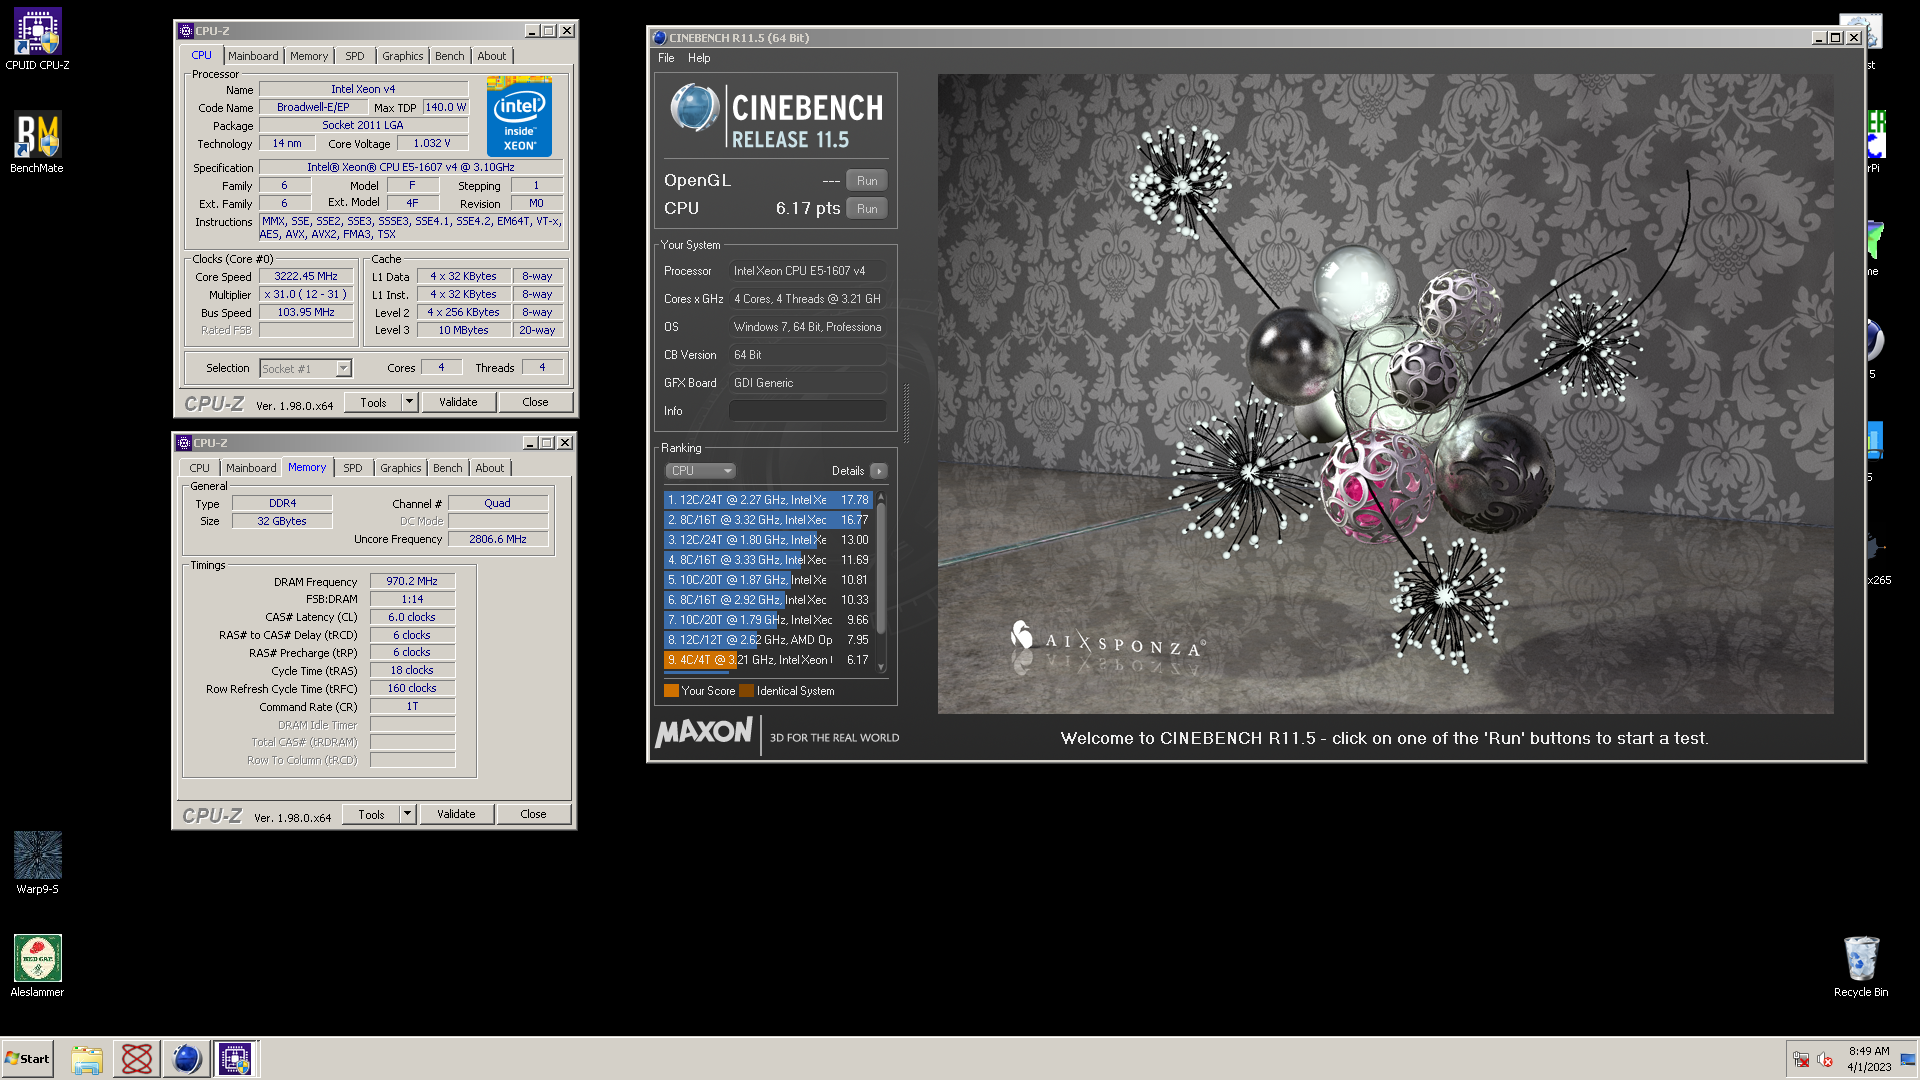The image size is (1920, 1080).
Task: Click the brown Identical System legend swatch
Action: click(746, 691)
